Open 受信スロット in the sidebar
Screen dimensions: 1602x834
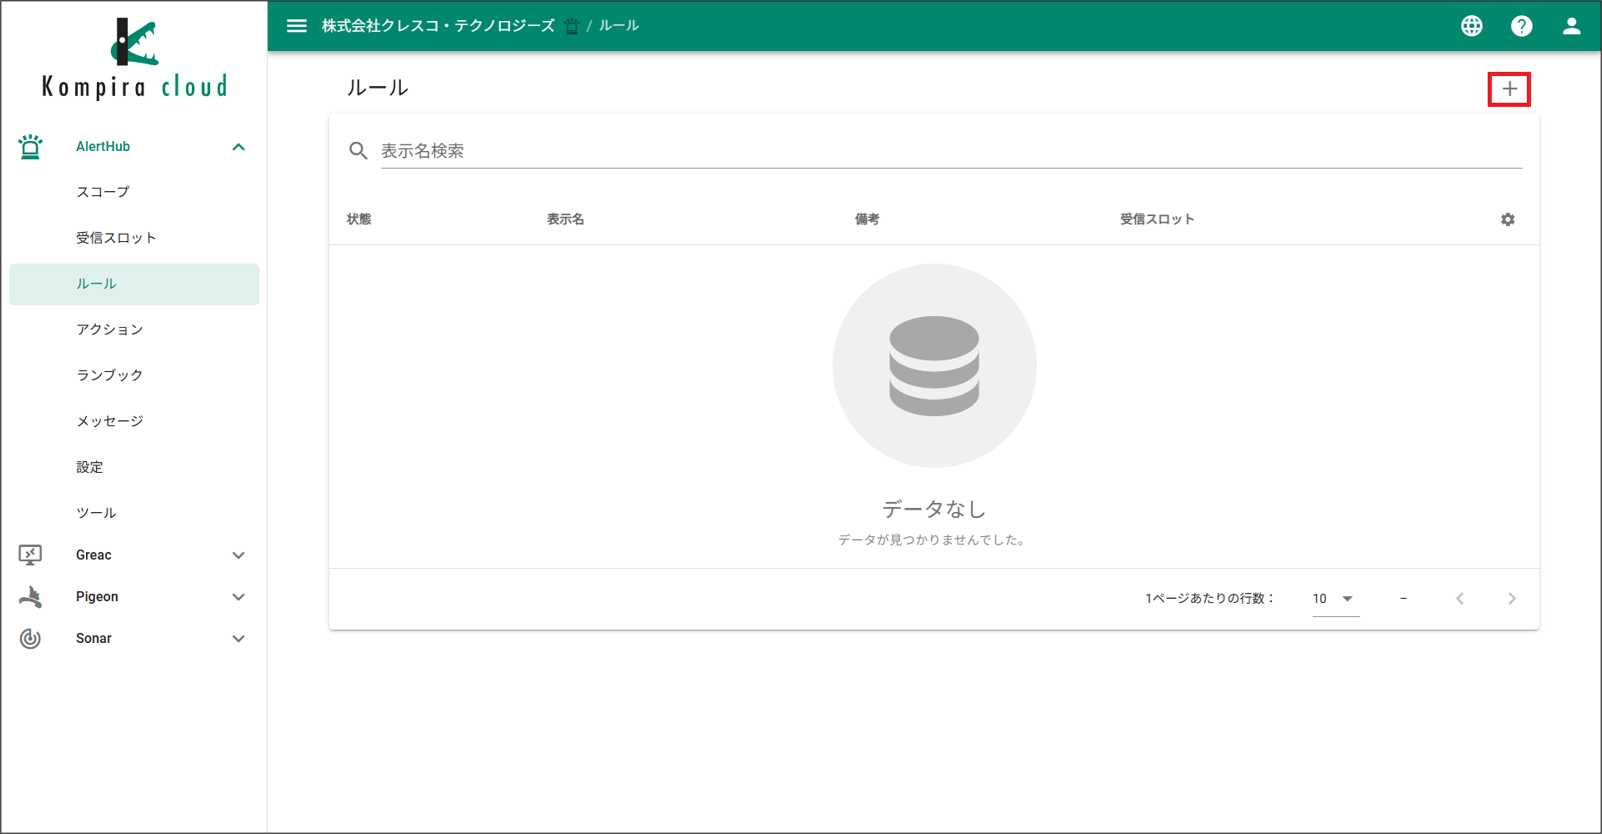pos(134,238)
